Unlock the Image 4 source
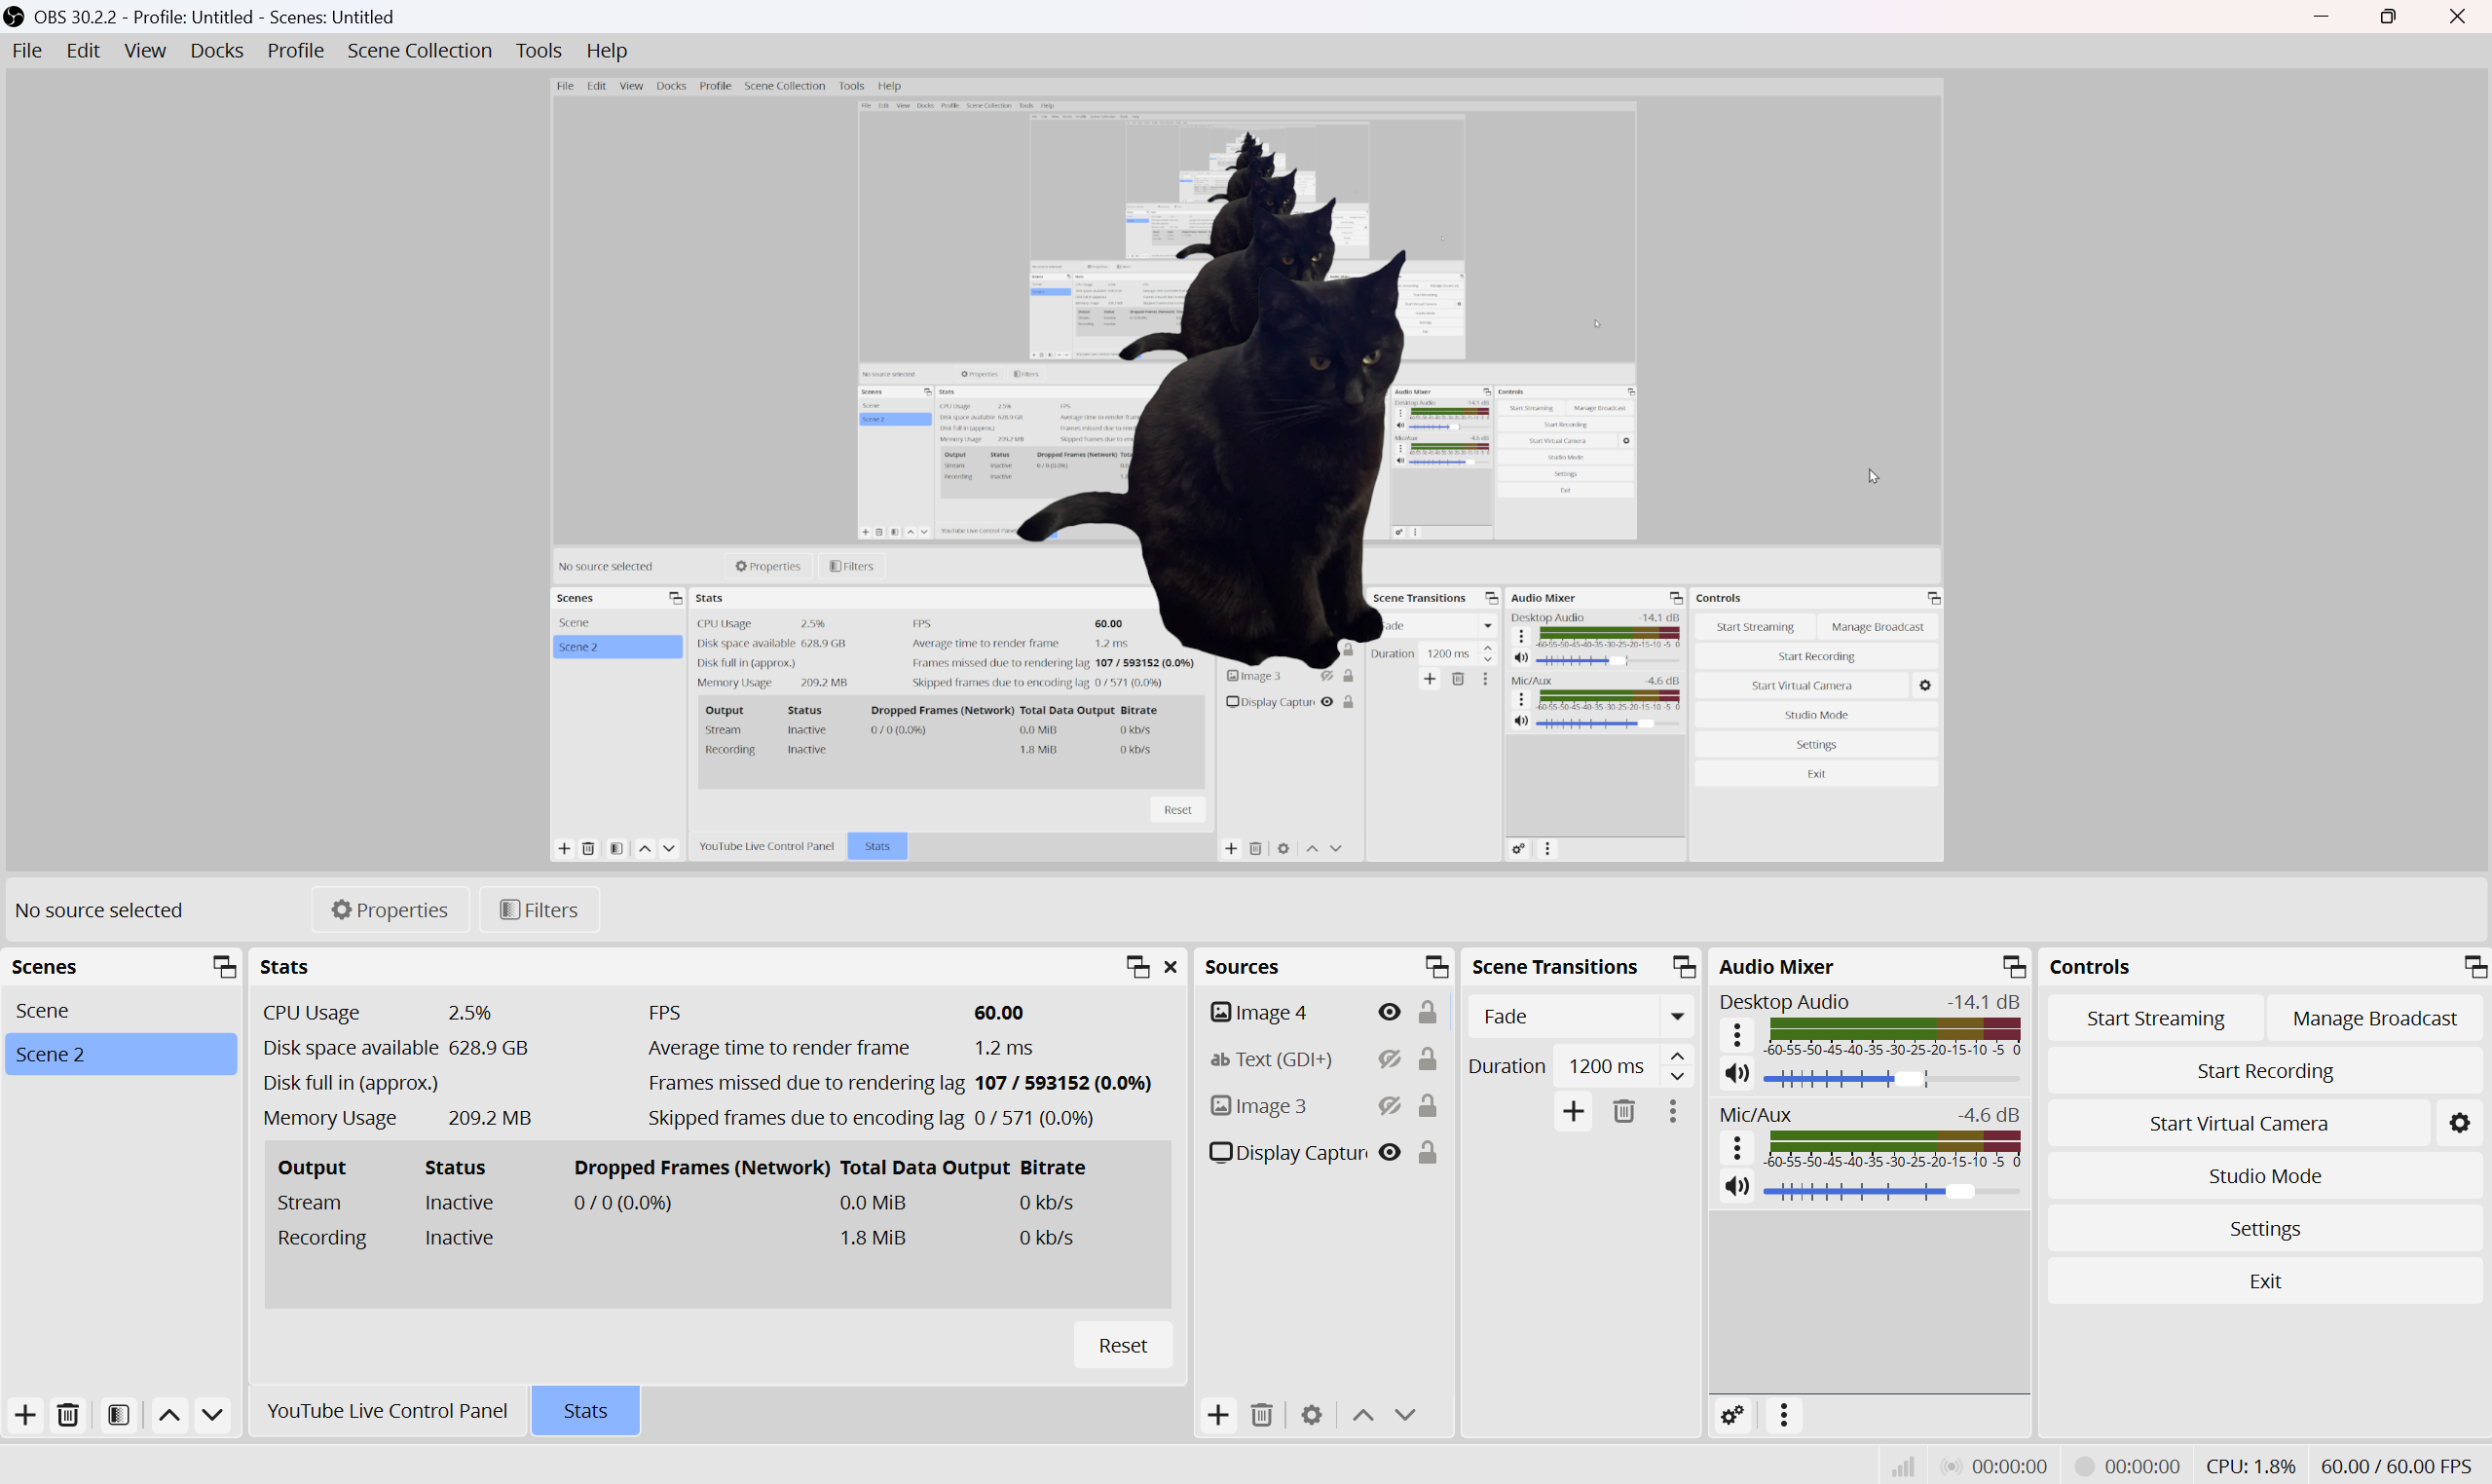The height and width of the screenshot is (1484, 2492). (x=1428, y=1012)
